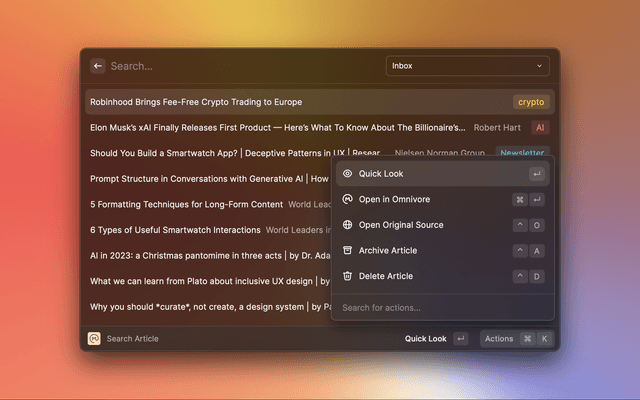
Task: Expand the Inbox dropdown chevron
Action: 540,66
